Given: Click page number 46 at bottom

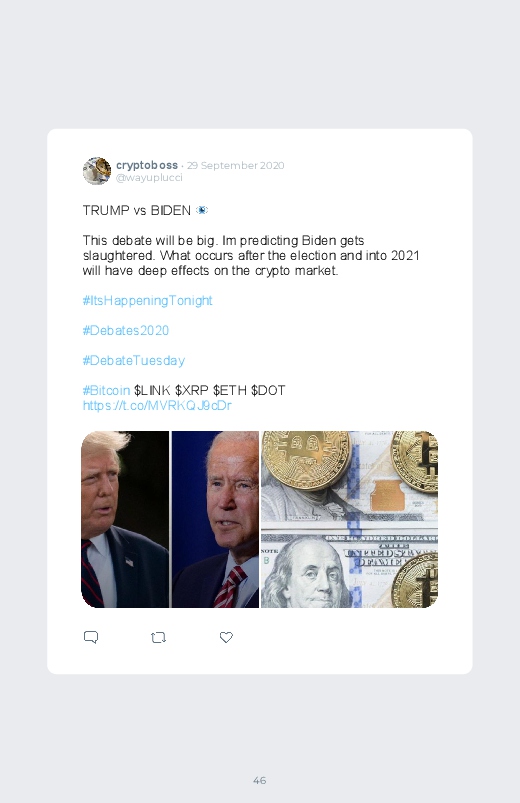Looking at the screenshot, I should click(260, 780).
